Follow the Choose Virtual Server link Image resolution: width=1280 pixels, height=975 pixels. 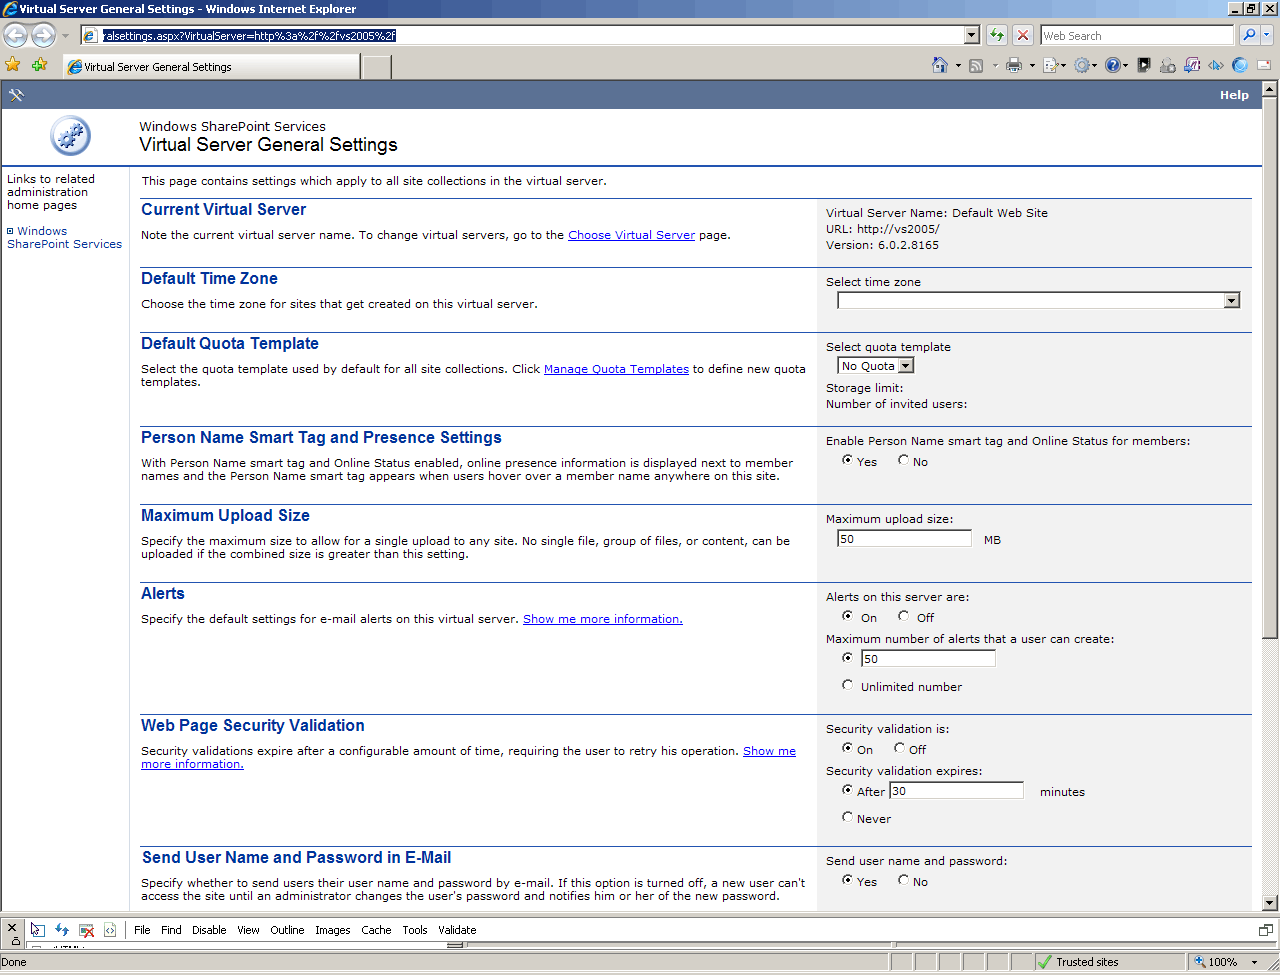coord(631,235)
